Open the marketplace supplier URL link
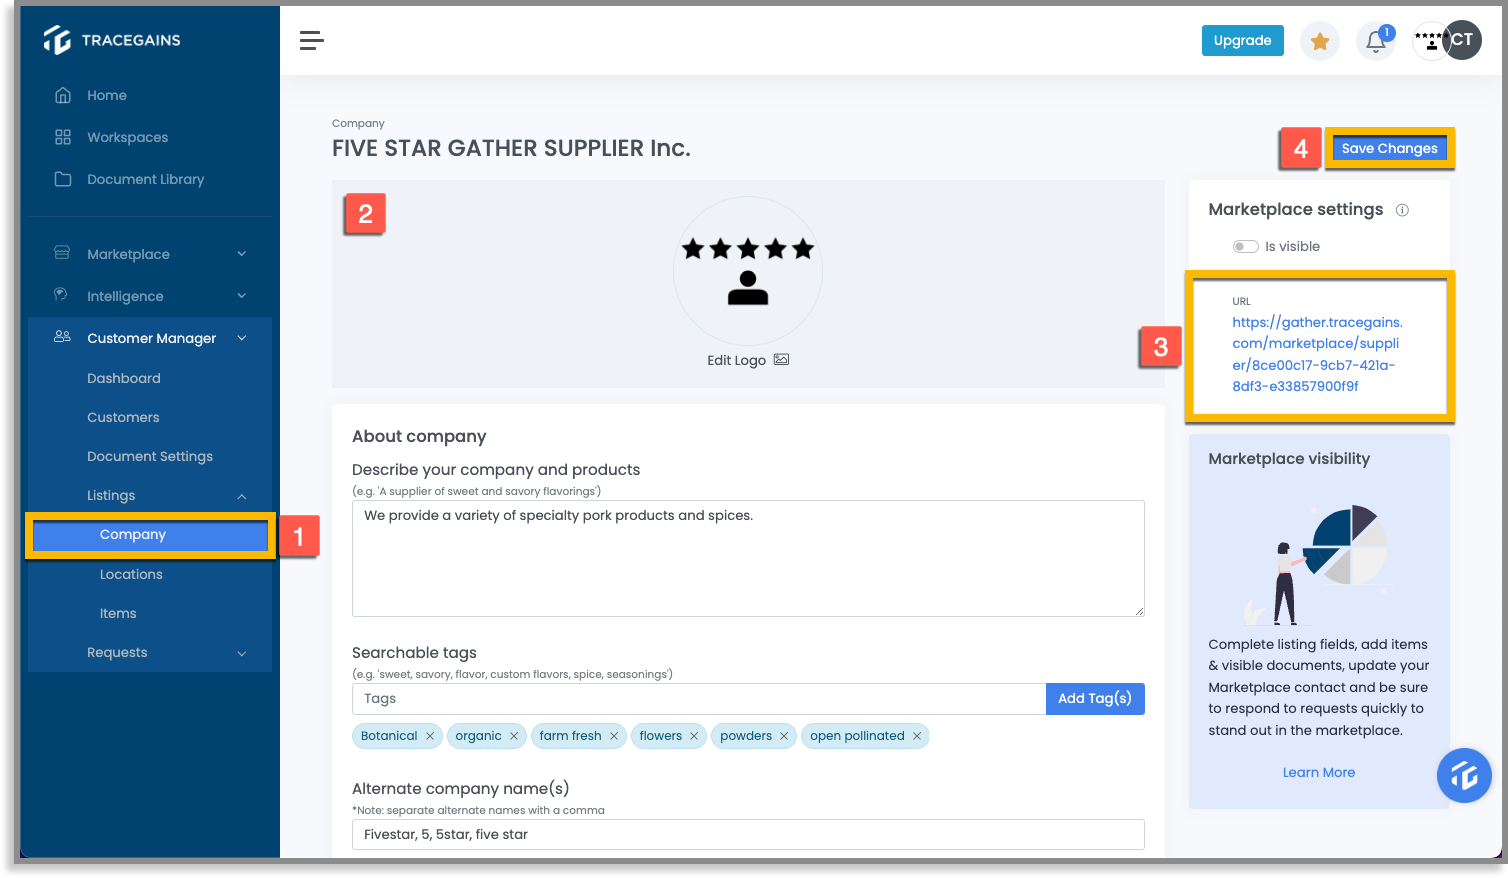The height and width of the screenshot is (878, 1508). coord(1317,353)
